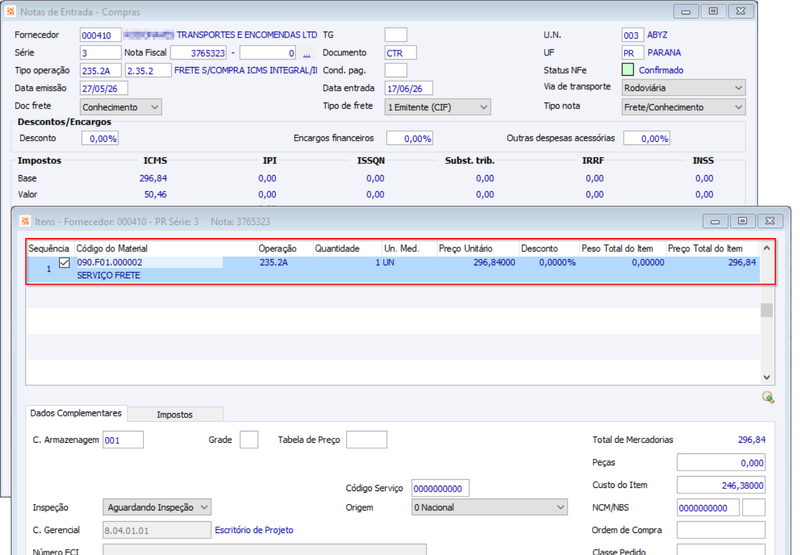This screenshot has height=555, width=800.
Task: Switch to the Impostos tab
Action: pos(175,415)
